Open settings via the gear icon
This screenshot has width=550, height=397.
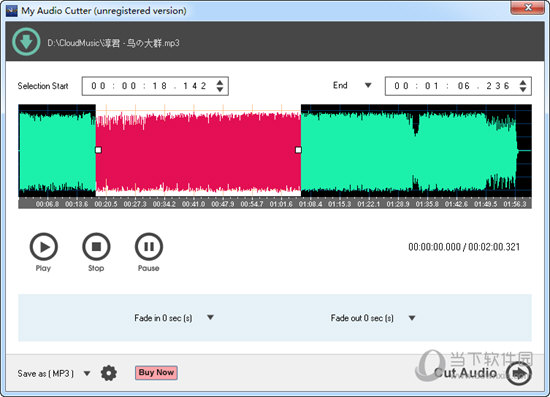click(109, 373)
